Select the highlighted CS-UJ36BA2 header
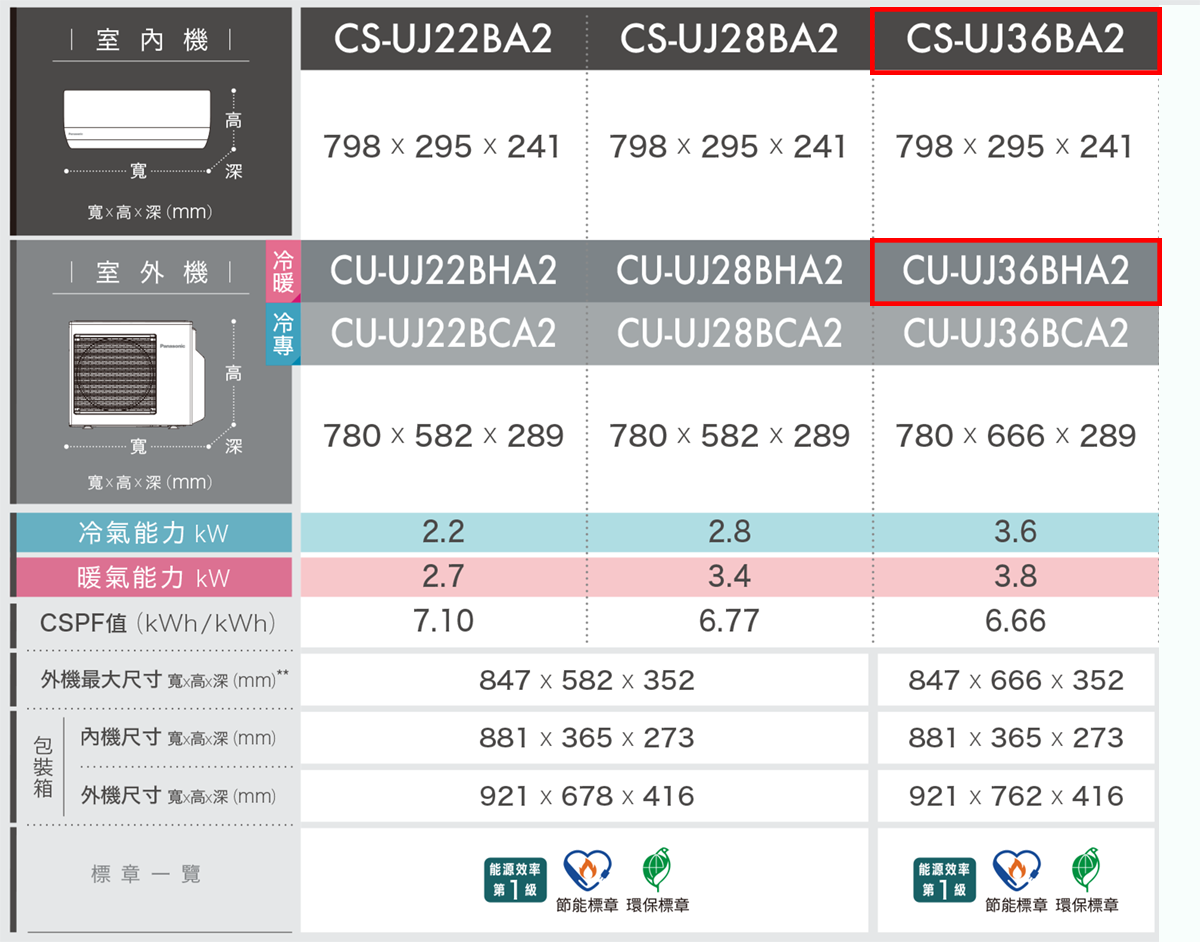This screenshot has width=1200, height=942. [x=1015, y=39]
